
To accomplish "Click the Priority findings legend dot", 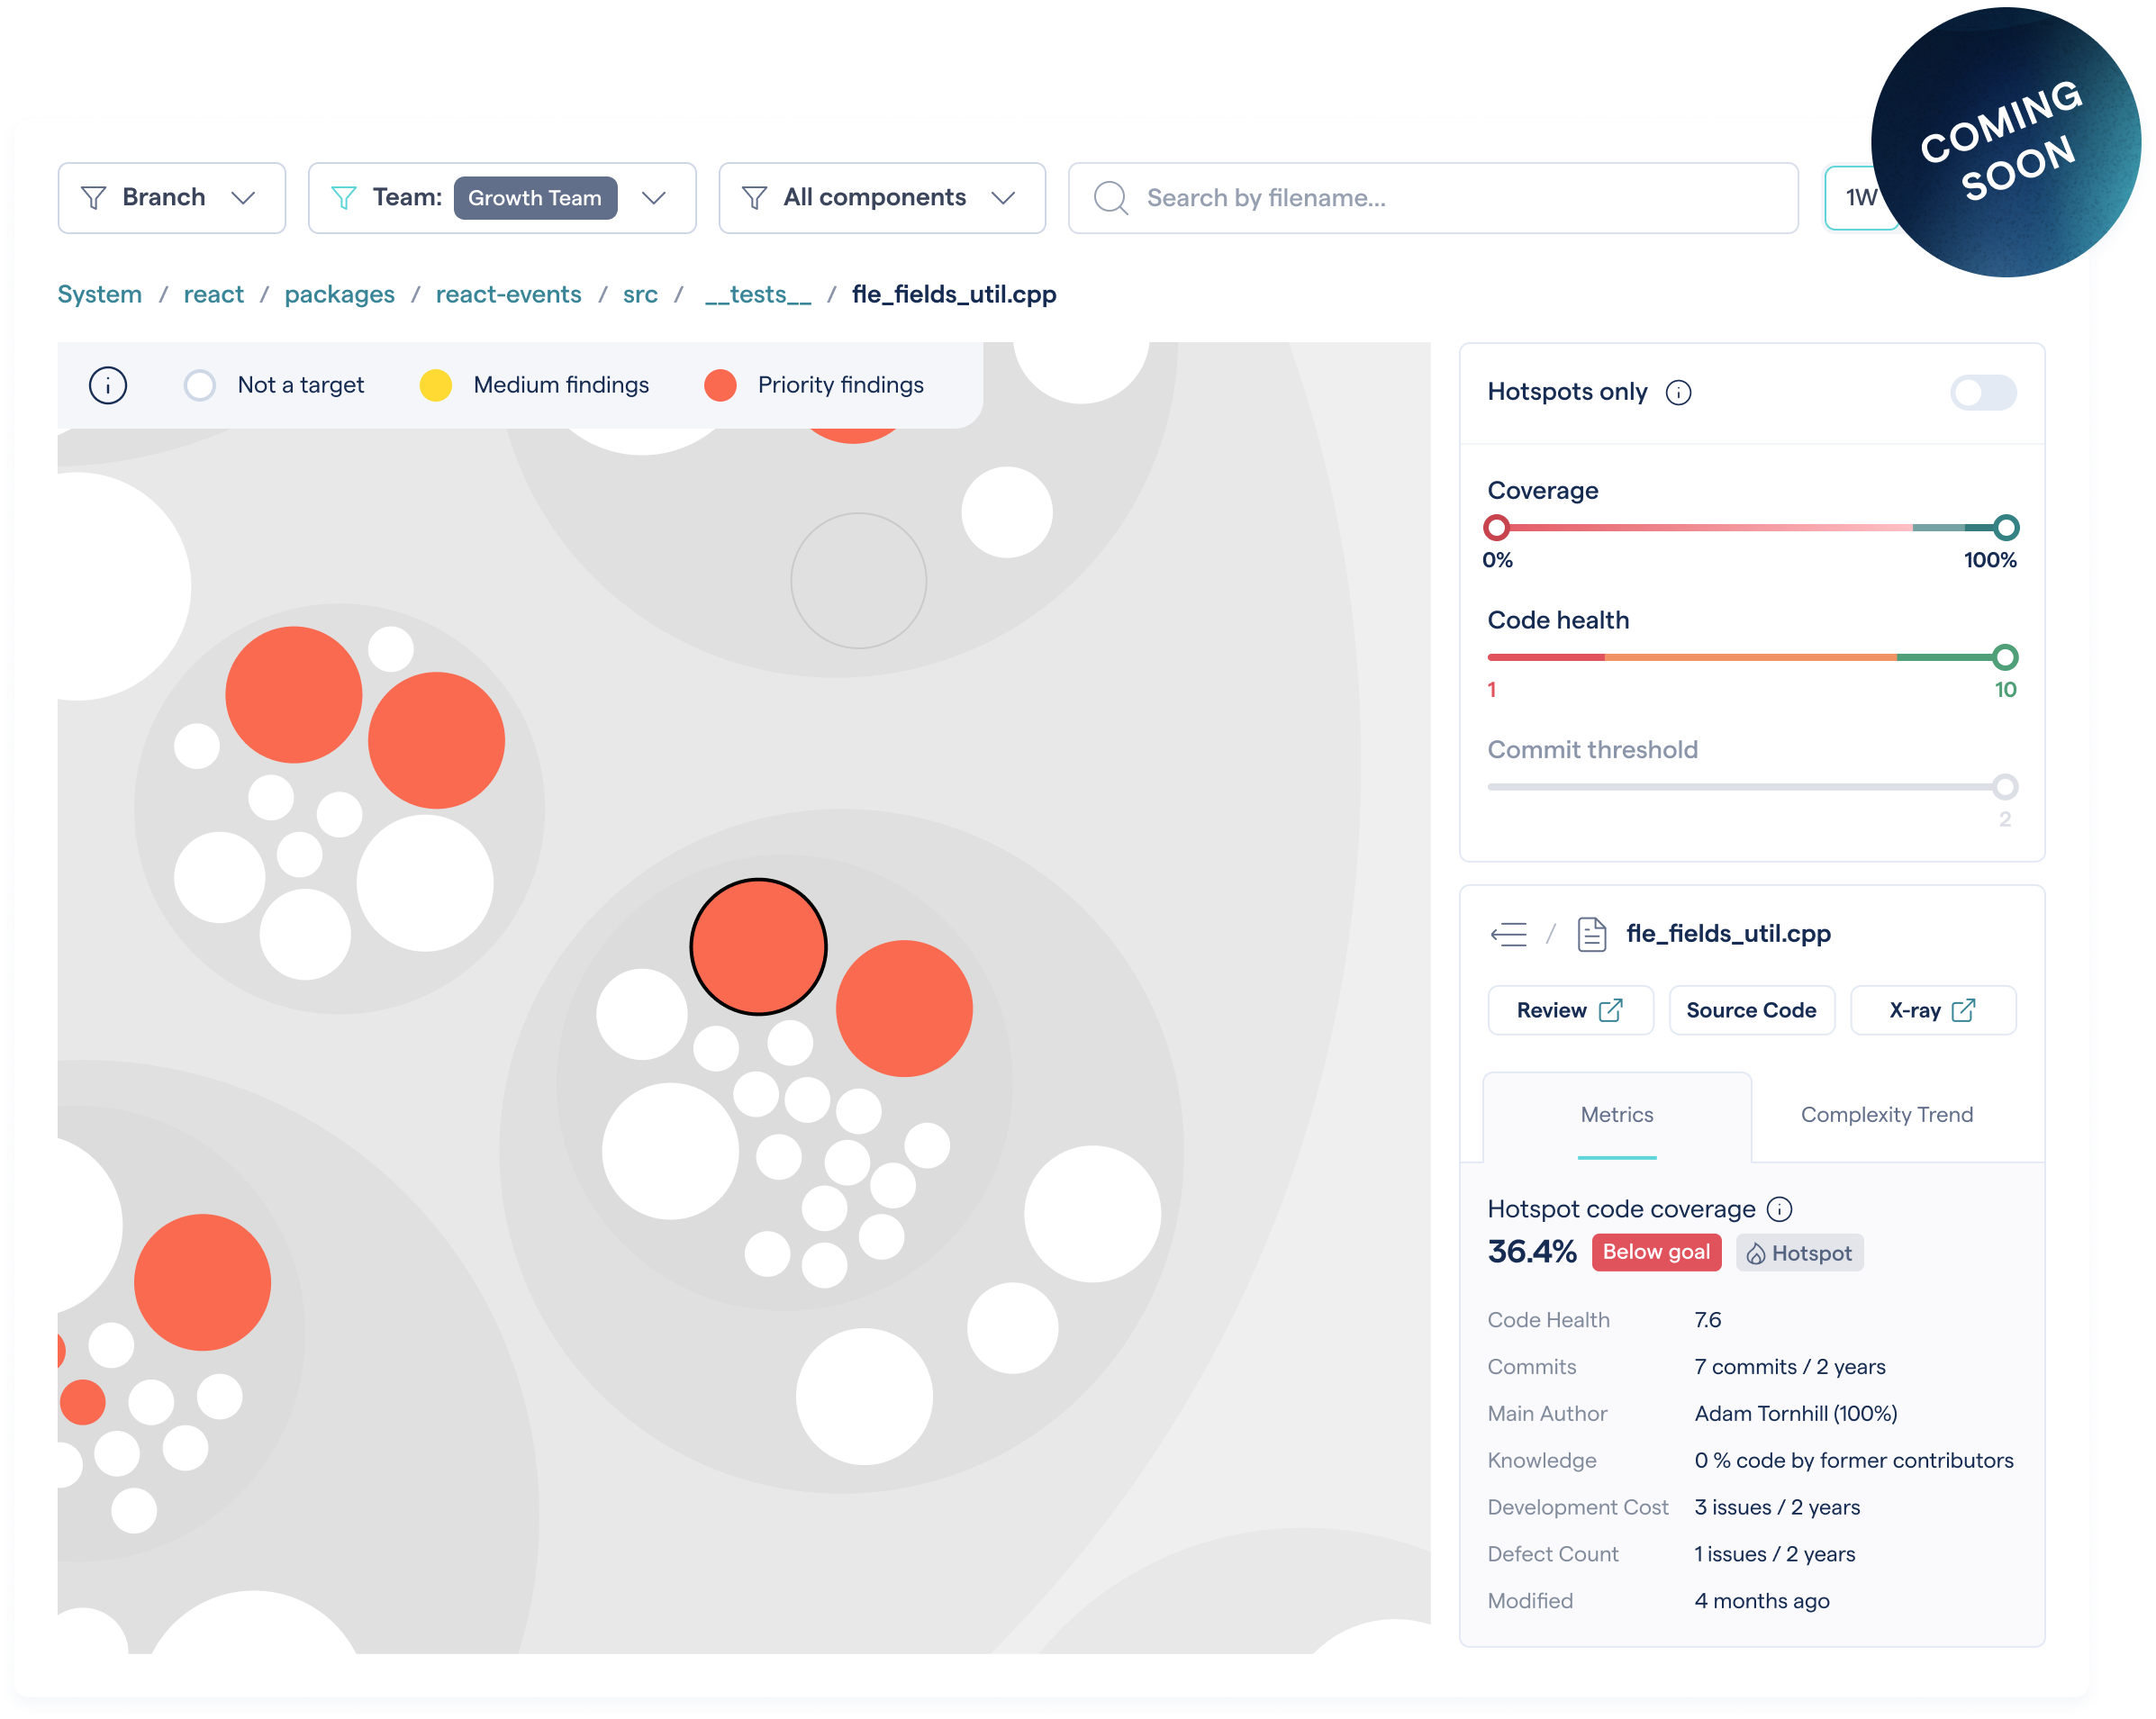I will point(720,385).
